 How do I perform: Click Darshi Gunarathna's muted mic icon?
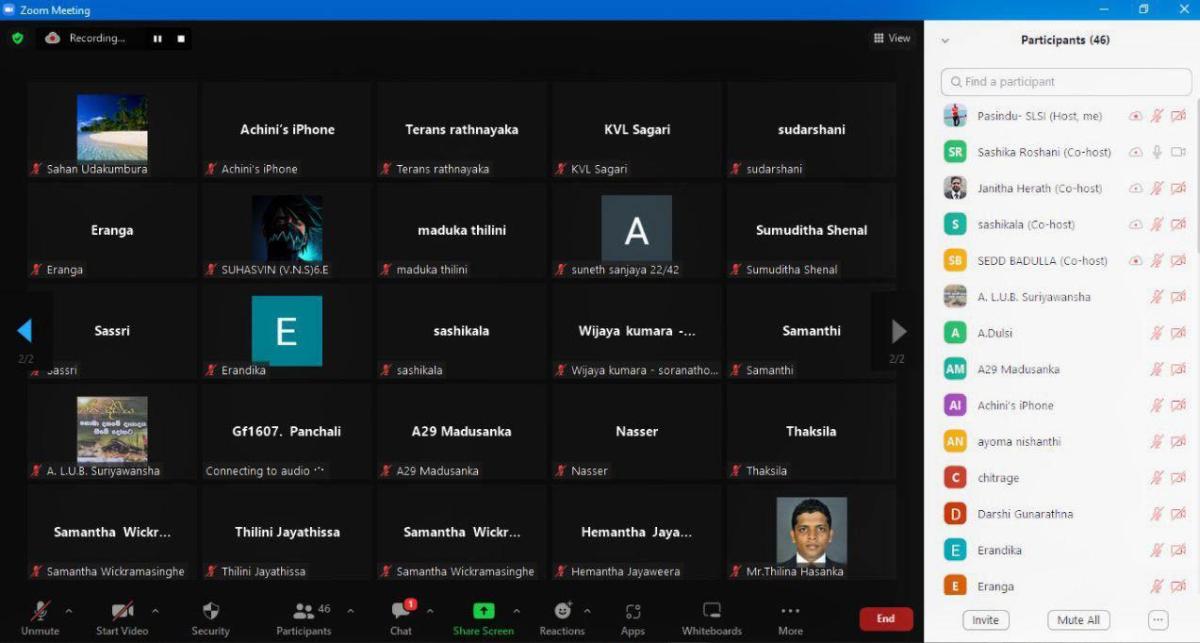click(1157, 514)
